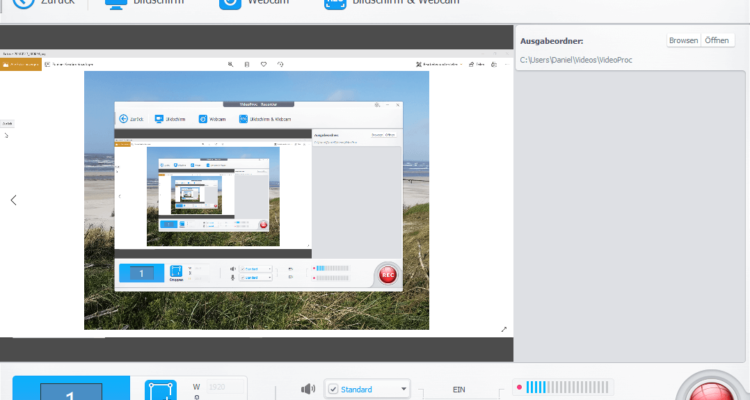Toggle the Standard audio checkbox
Screen dimensions: 750x400
[333, 389]
